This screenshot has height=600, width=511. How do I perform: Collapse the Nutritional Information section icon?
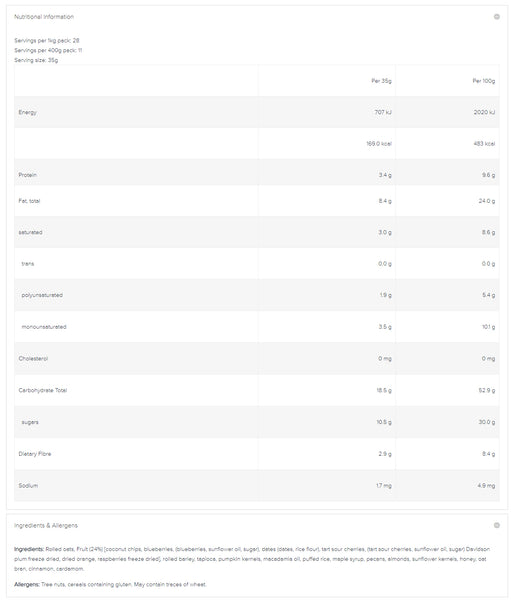[496, 16]
